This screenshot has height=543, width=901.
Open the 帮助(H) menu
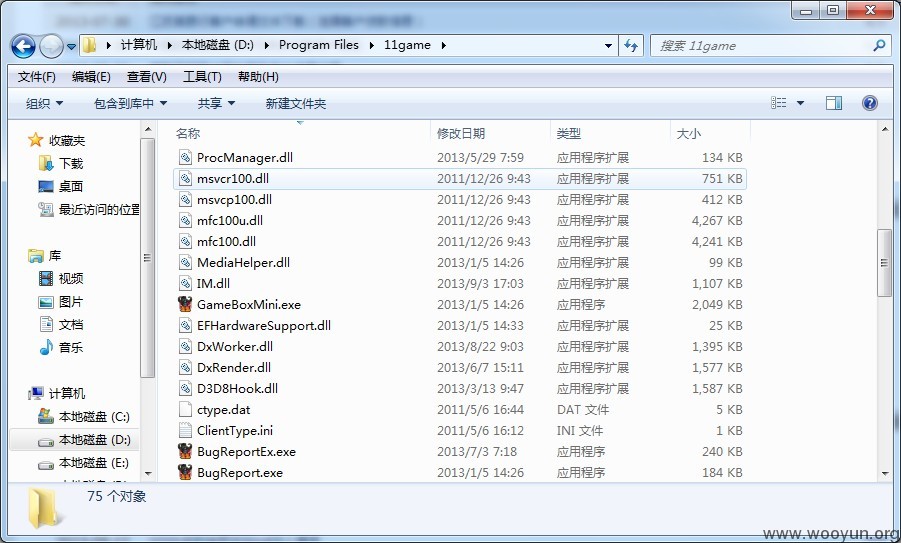258,76
